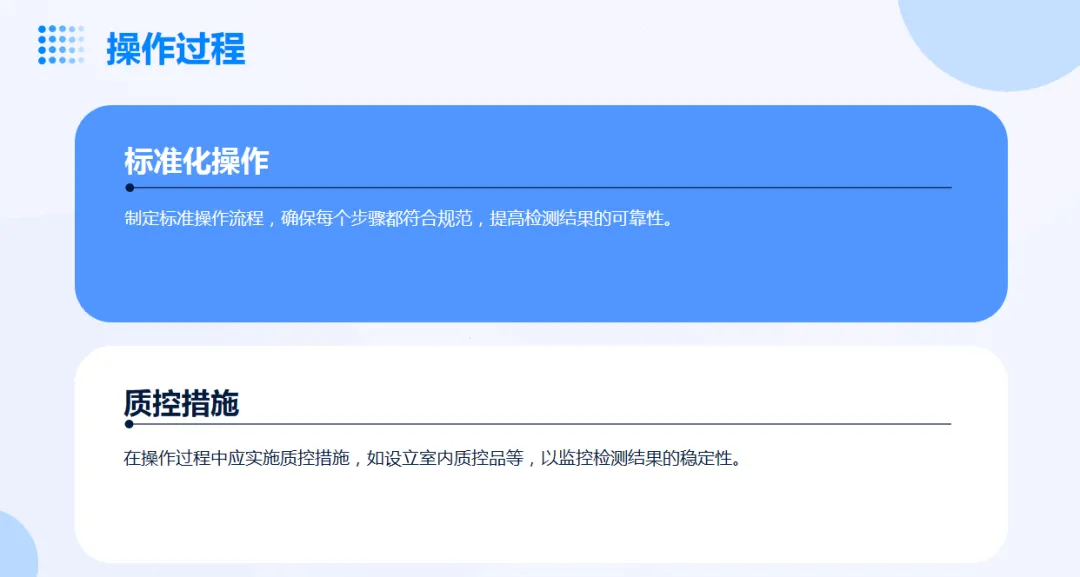Select the heading 质控措施
Image resolution: width=1080 pixels, height=577 pixels.
[x=181, y=403]
